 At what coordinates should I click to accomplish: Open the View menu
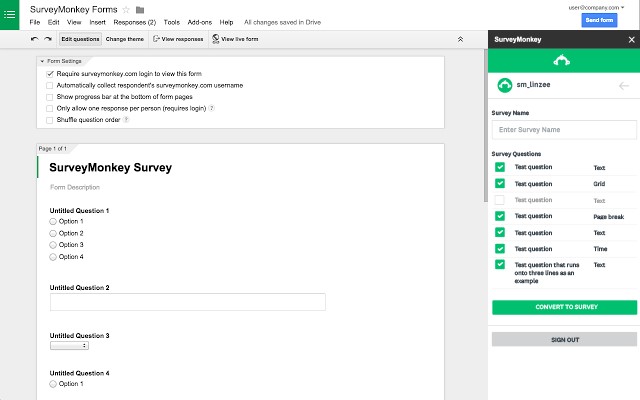(74, 22)
